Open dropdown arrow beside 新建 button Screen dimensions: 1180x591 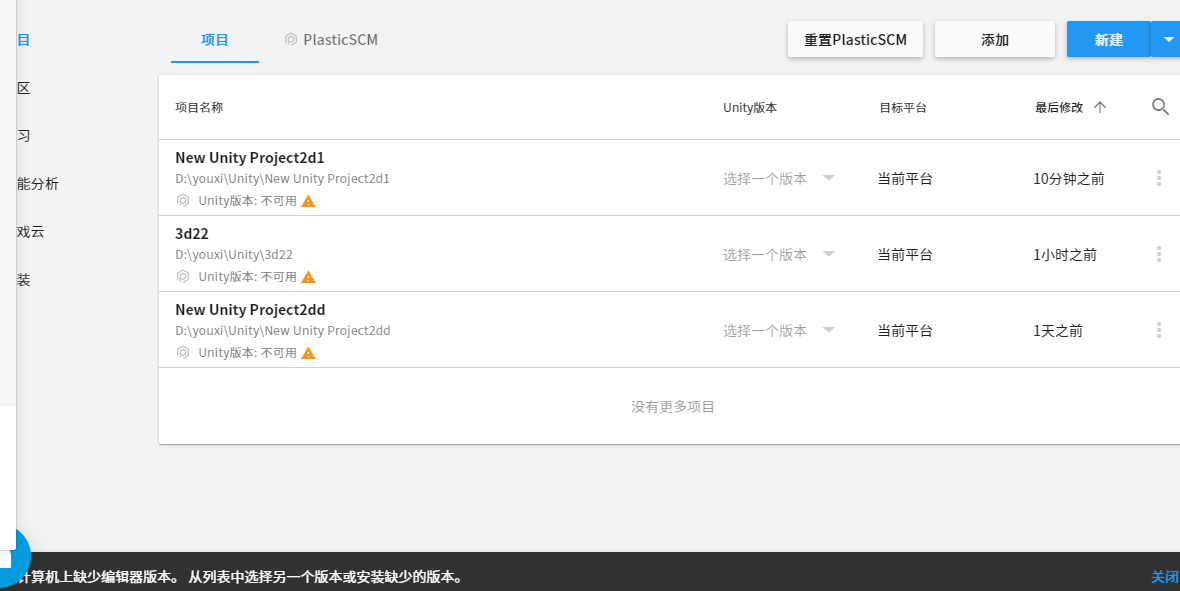pos(1167,39)
